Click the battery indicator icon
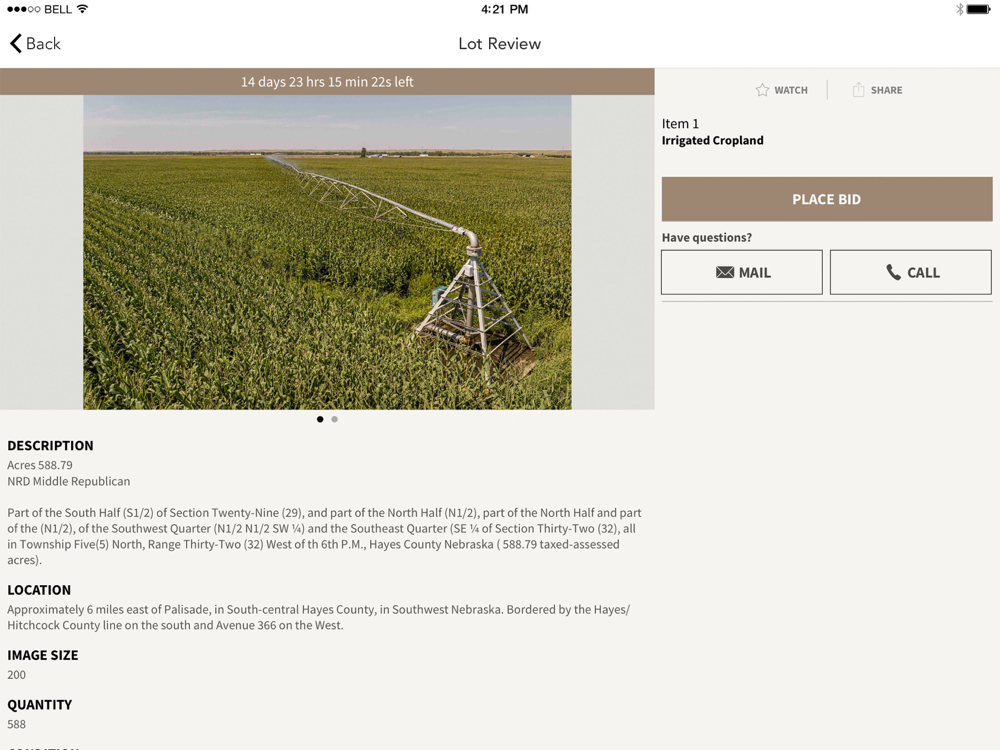Screen dimensions: 1000x750 tap(979, 9)
